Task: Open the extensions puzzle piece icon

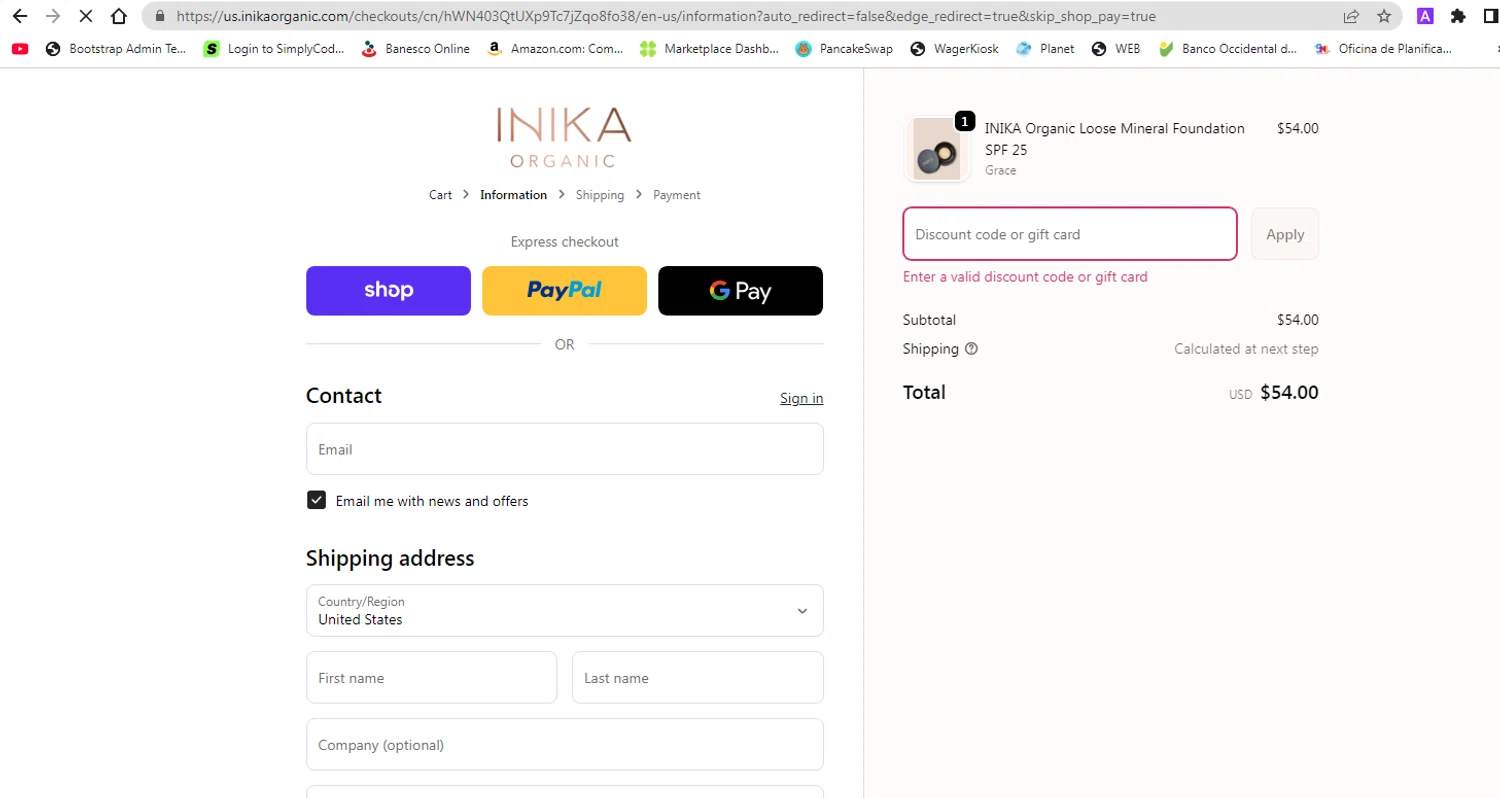Action: [1458, 16]
